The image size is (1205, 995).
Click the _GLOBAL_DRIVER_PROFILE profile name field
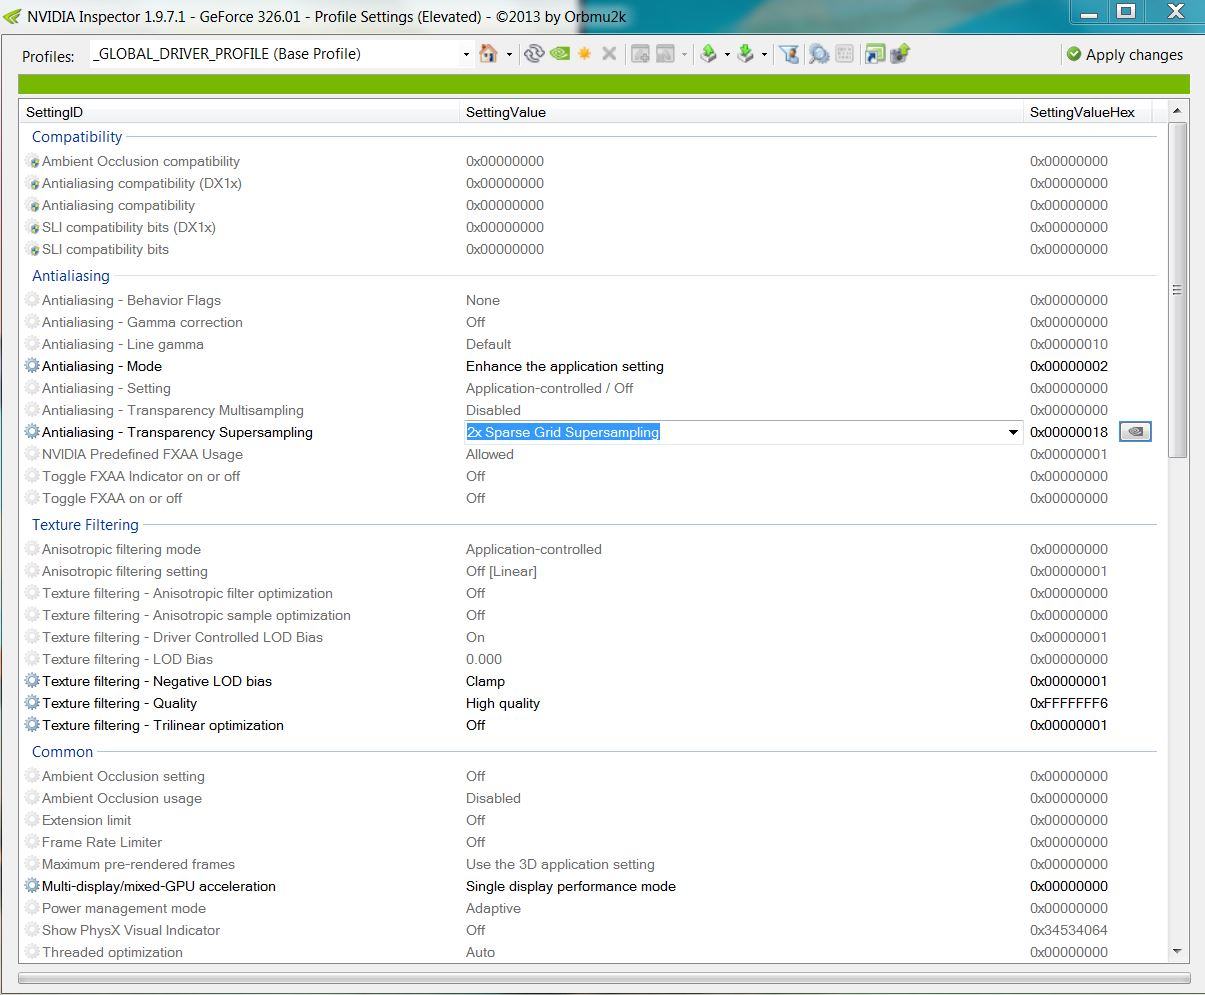[x=275, y=54]
